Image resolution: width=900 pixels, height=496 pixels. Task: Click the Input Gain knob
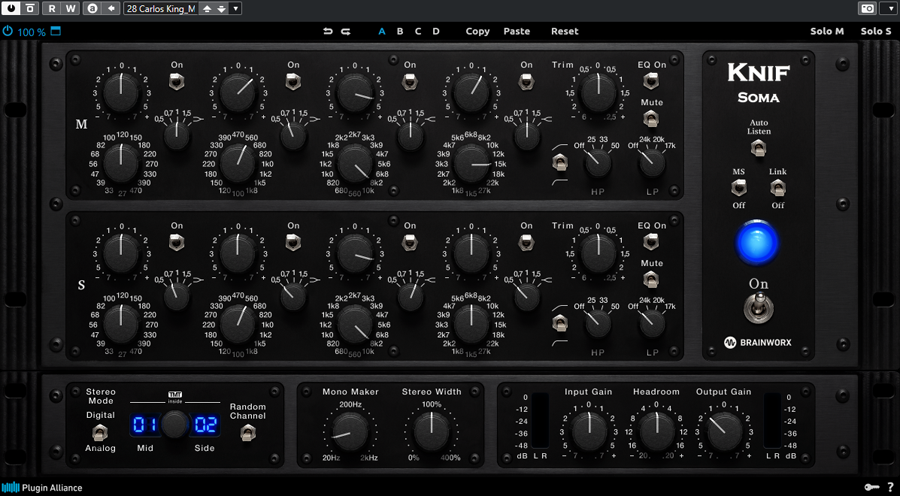pyautogui.click(x=588, y=432)
